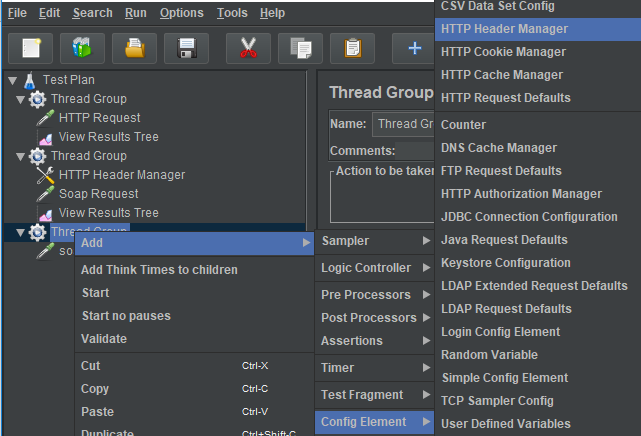Screen dimensions: 641x436
Task: Expand the Post Processors submenu arrow
Action: tap(426, 317)
